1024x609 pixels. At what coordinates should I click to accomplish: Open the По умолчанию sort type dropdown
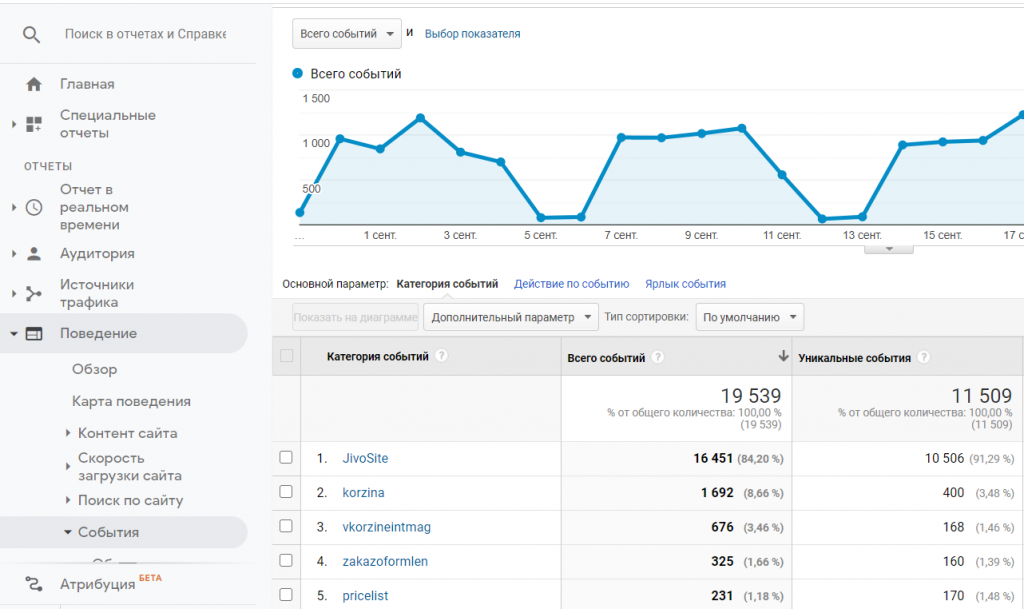(749, 317)
